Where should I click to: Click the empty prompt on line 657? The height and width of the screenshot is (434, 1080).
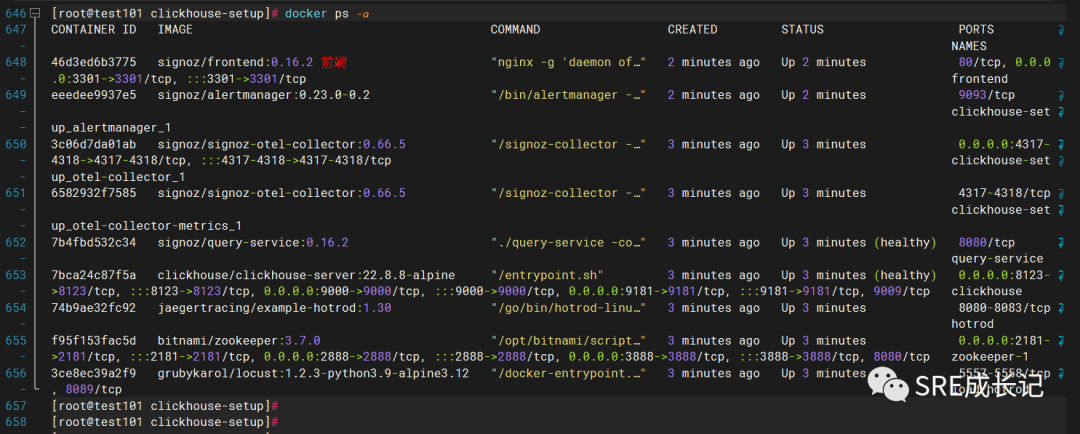164,406
